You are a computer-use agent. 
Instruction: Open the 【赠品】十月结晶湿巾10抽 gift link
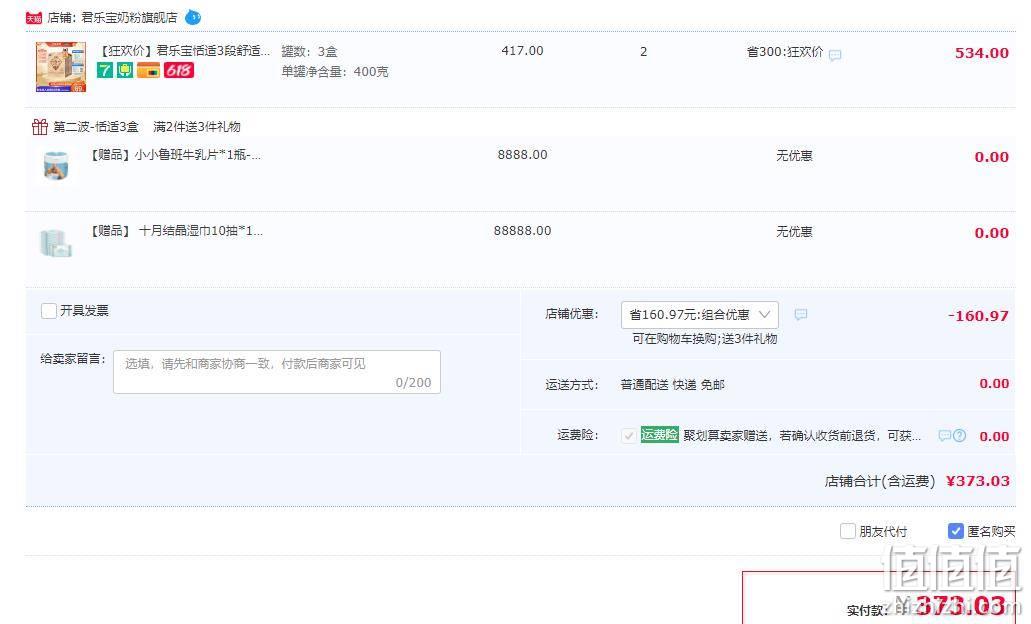pyautogui.click(x=176, y=231)
